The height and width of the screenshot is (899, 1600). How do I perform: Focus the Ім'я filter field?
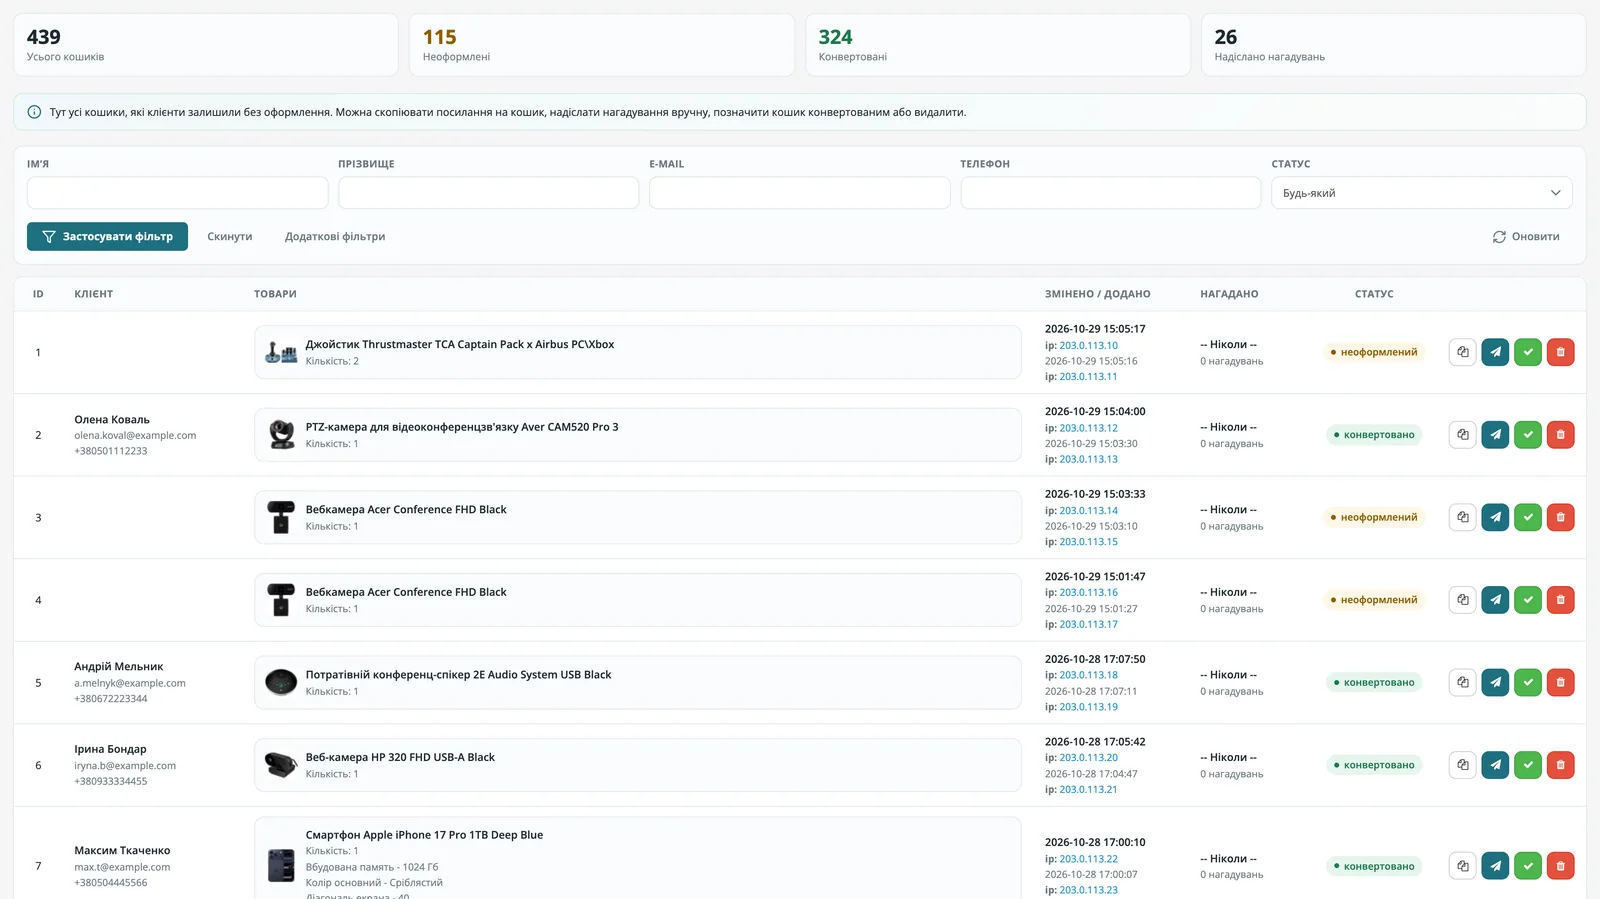coord(177,193)
